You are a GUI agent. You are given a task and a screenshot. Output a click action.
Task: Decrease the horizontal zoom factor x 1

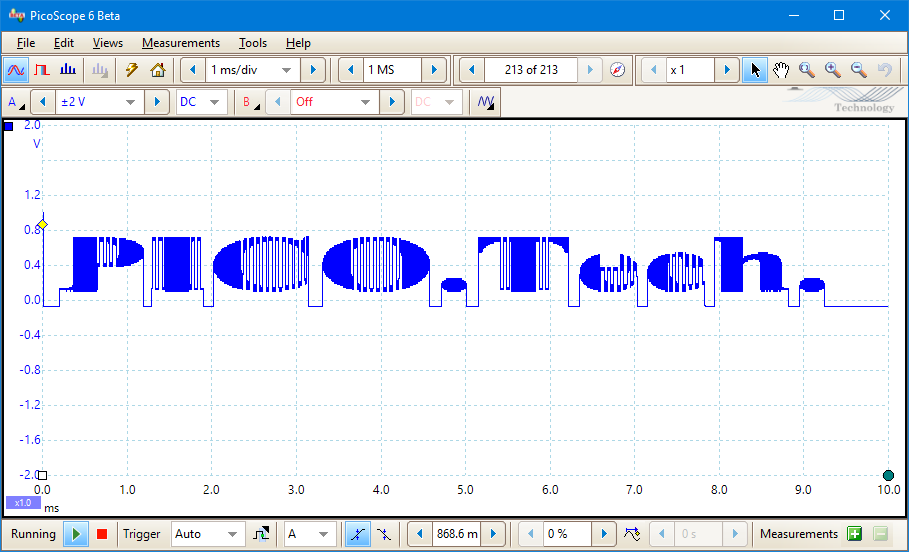click(x=654, y=70)
